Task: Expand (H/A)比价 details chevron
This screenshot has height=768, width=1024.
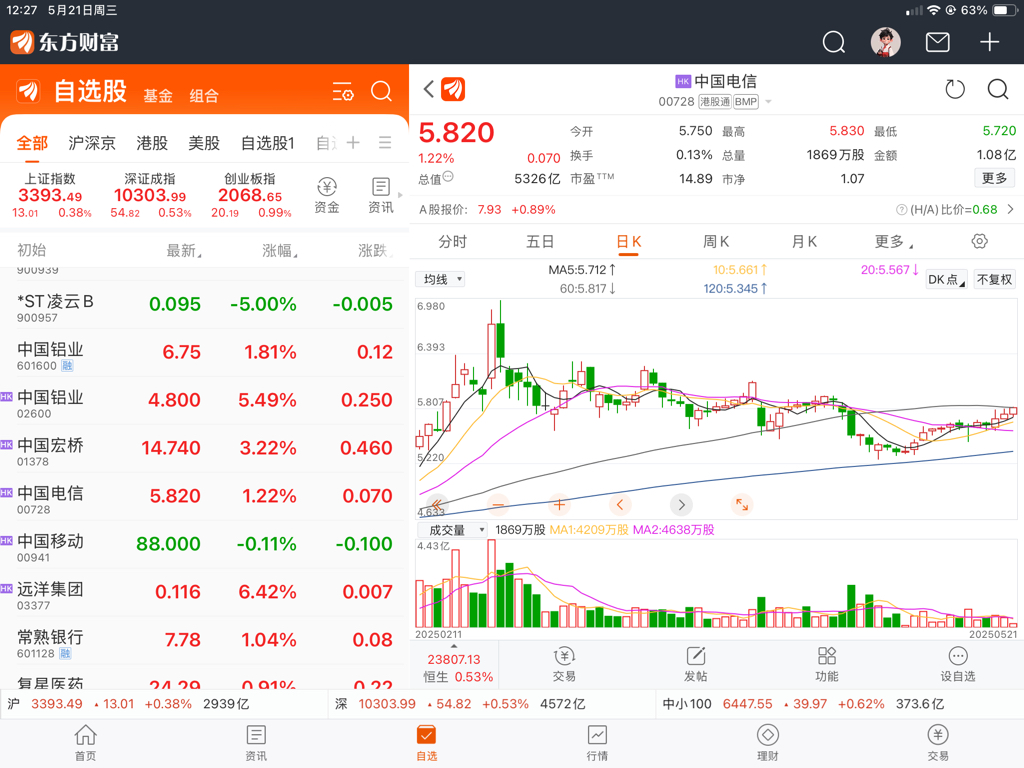Action: click(x=1010, y=210)
